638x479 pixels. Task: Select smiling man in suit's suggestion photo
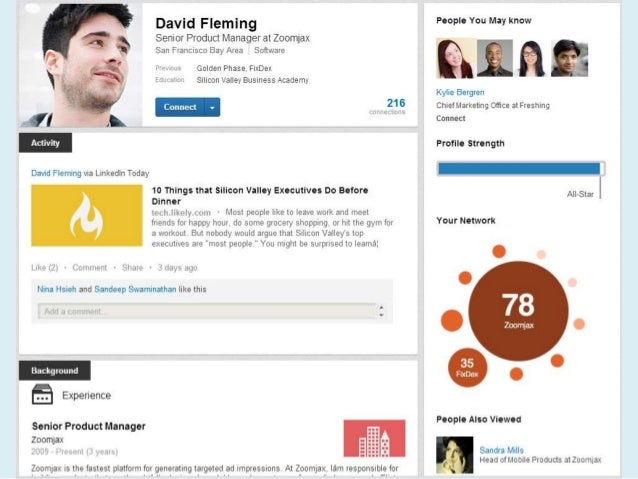[x=495, y=58]
